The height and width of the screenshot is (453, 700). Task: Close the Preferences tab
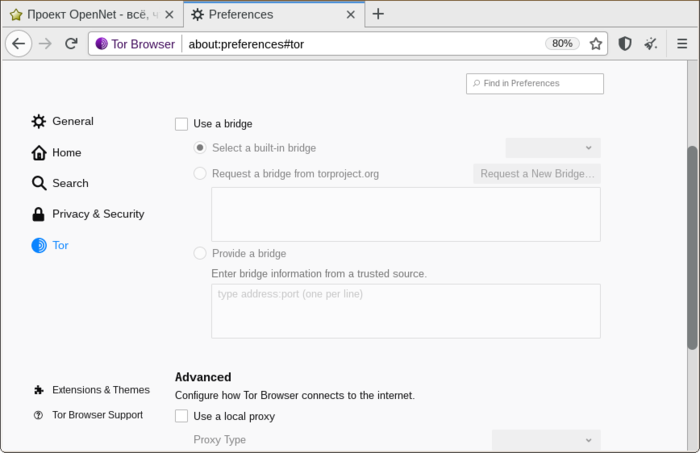[350, 15]
